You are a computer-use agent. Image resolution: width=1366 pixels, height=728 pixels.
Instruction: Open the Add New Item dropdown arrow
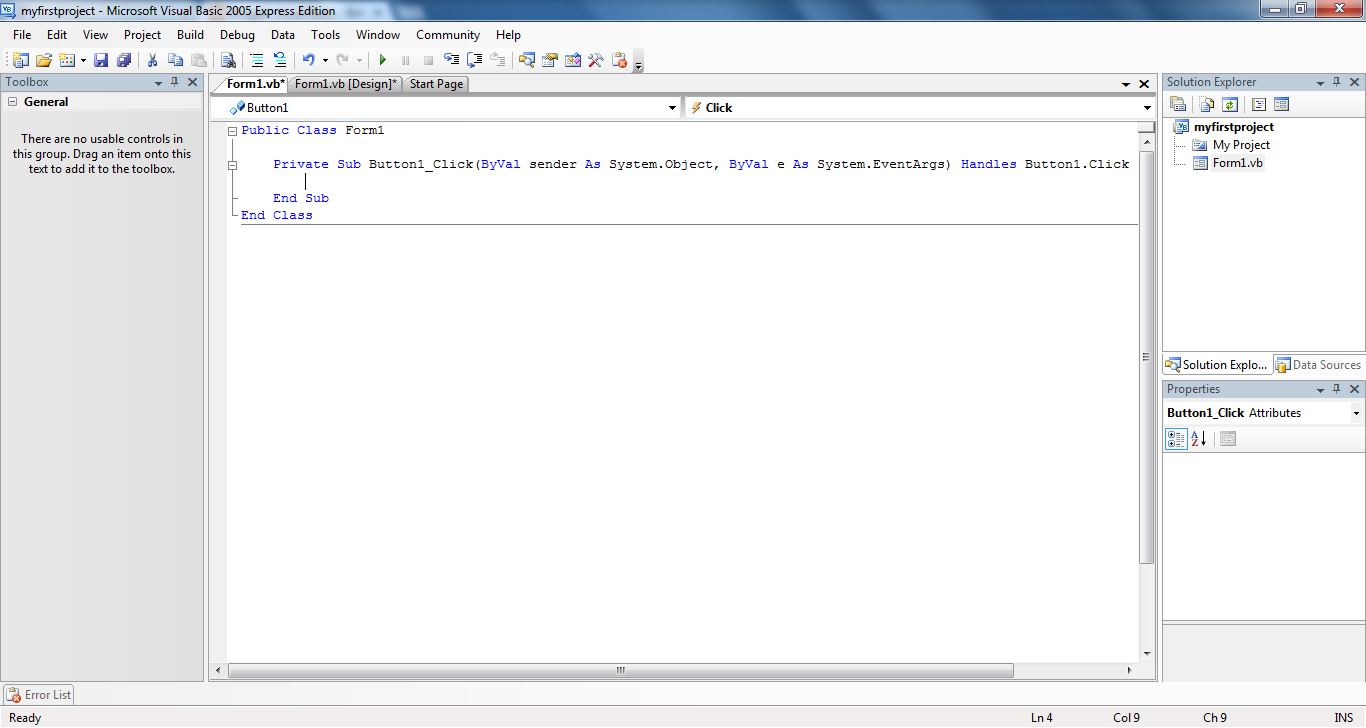pos(83,60)
